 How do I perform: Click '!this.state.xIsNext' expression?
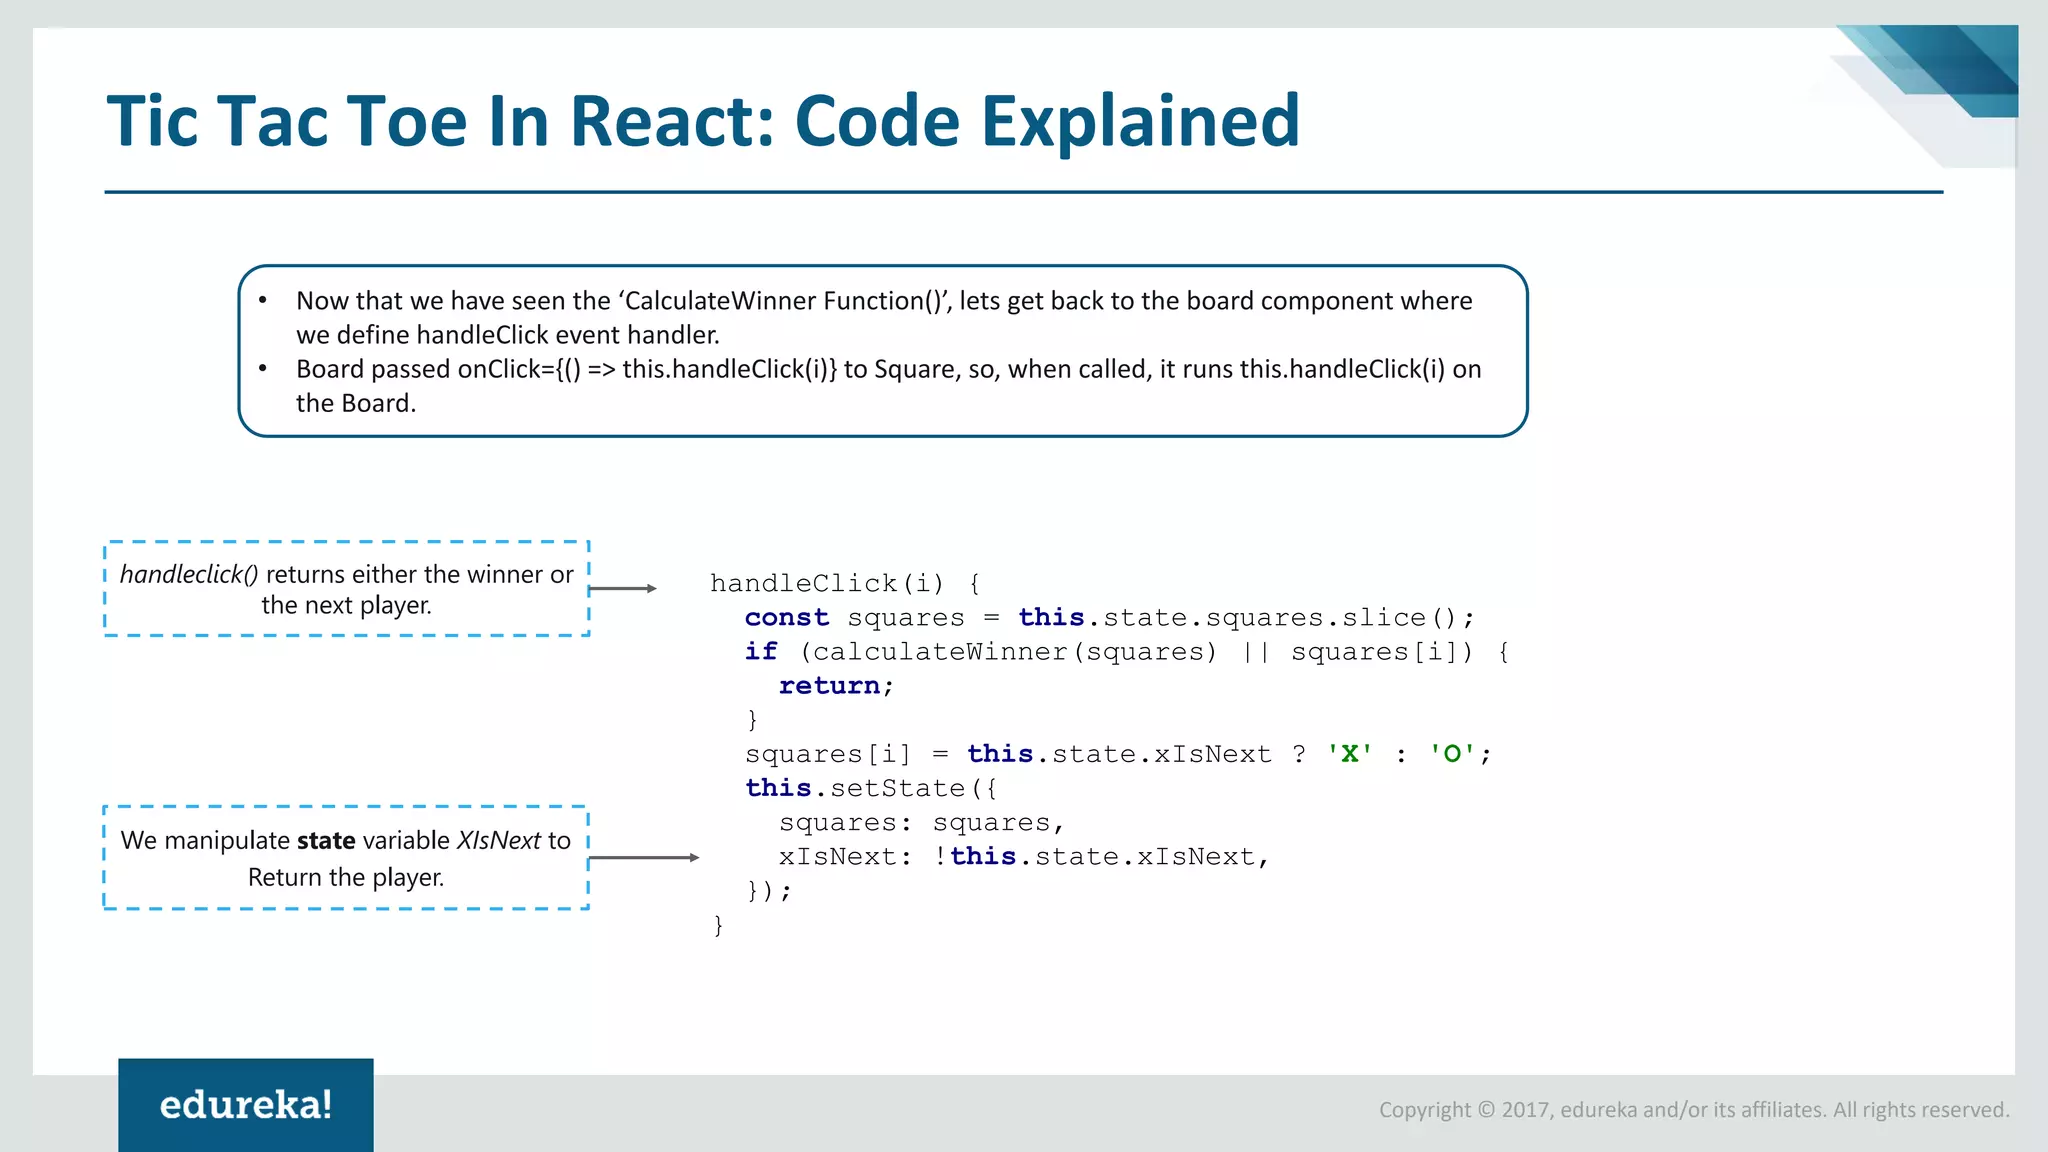(1100, 857)
